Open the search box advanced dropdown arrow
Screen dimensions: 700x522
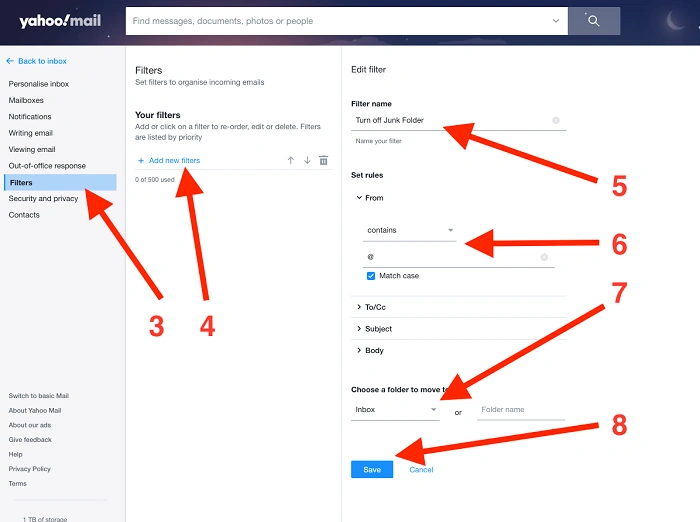click(556, 21)
